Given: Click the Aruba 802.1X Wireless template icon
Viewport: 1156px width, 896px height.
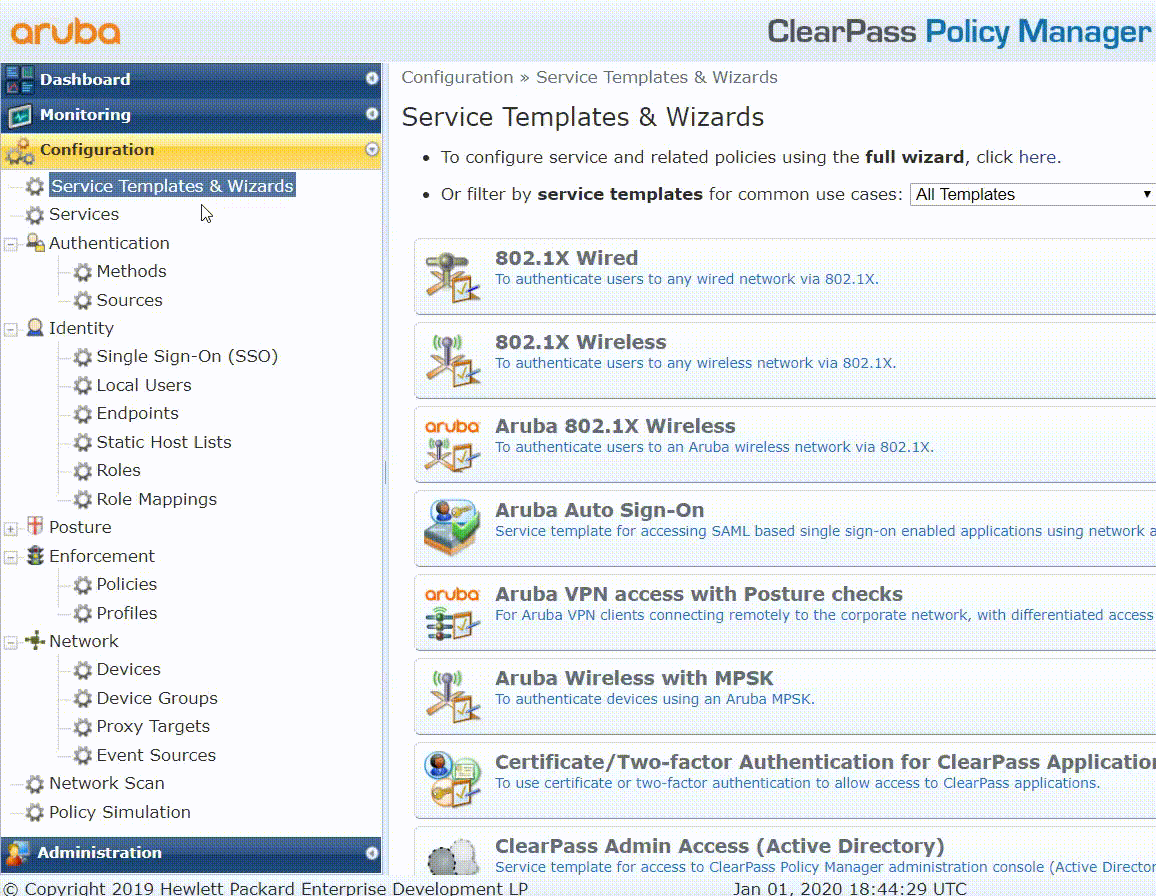Looking at the screenshot, I should [453, 445].
